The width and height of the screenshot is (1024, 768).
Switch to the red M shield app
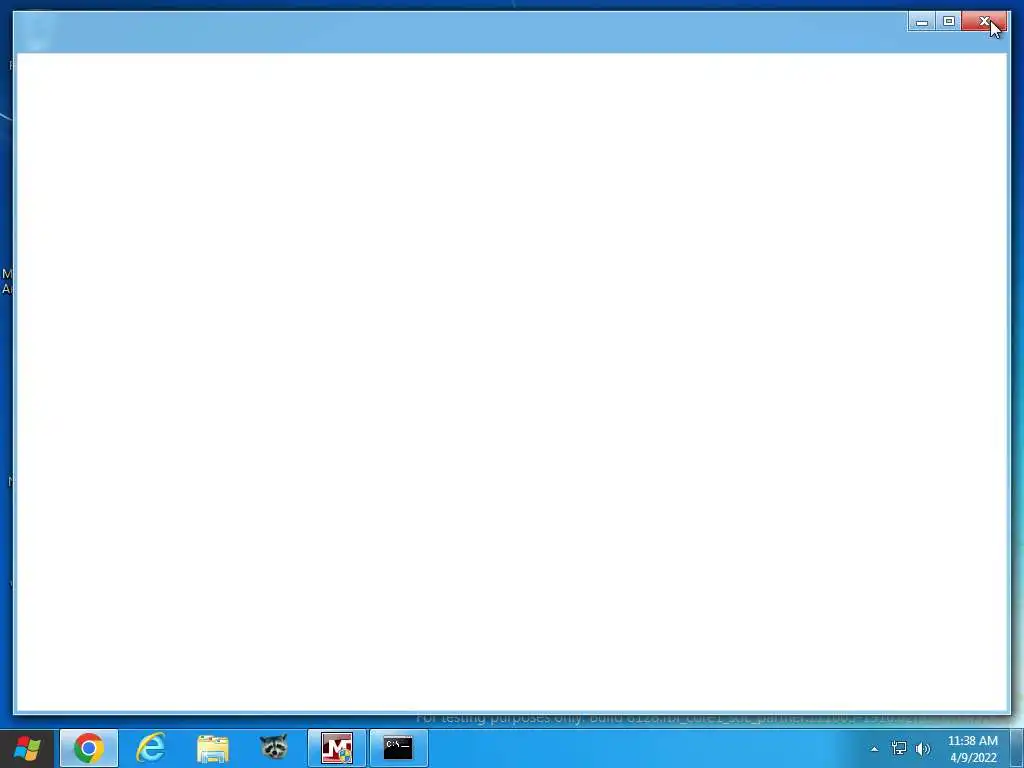pos(336,748)
